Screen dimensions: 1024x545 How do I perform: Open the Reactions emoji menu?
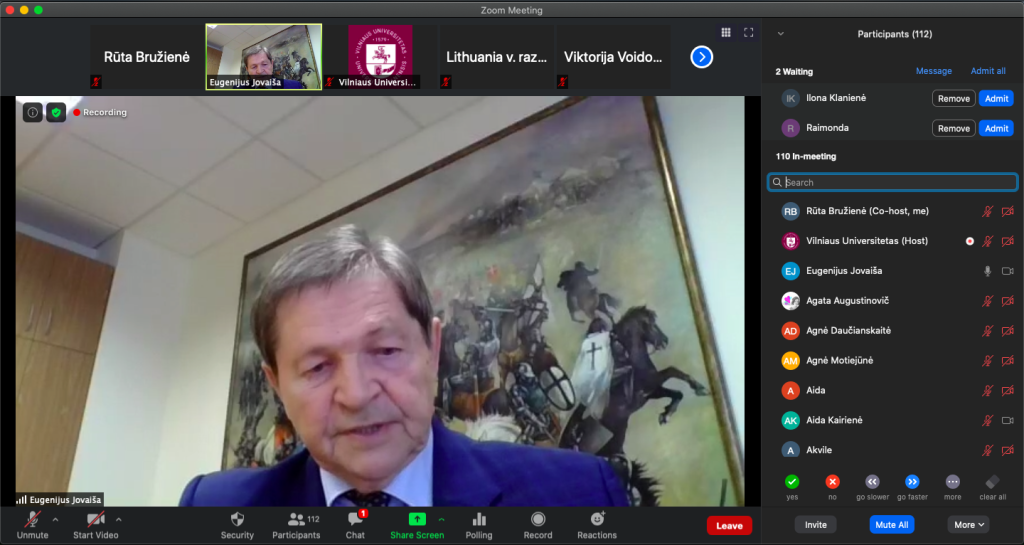pos(597,519)
